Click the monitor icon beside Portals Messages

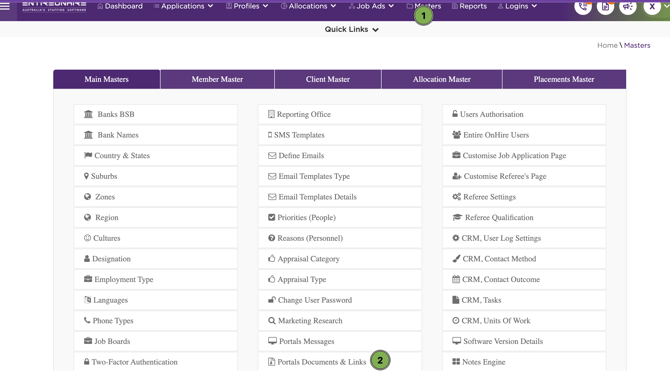pos(272,341)
